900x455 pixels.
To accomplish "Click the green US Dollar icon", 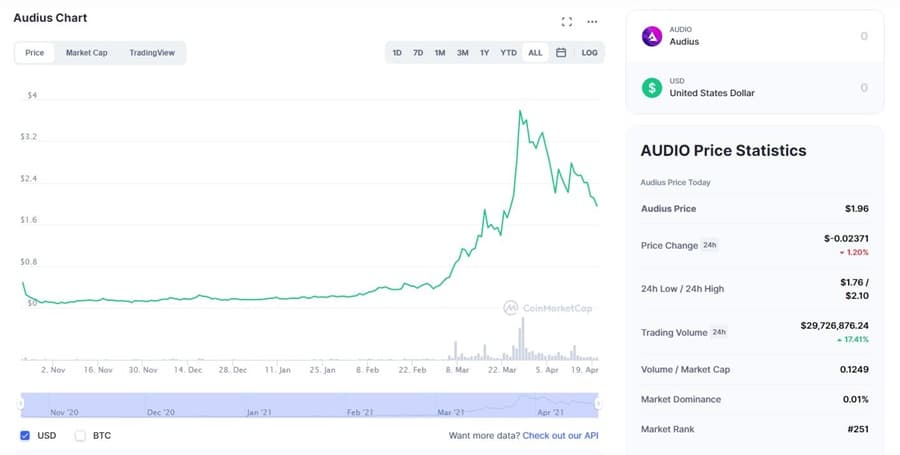I will pos(652,88).
